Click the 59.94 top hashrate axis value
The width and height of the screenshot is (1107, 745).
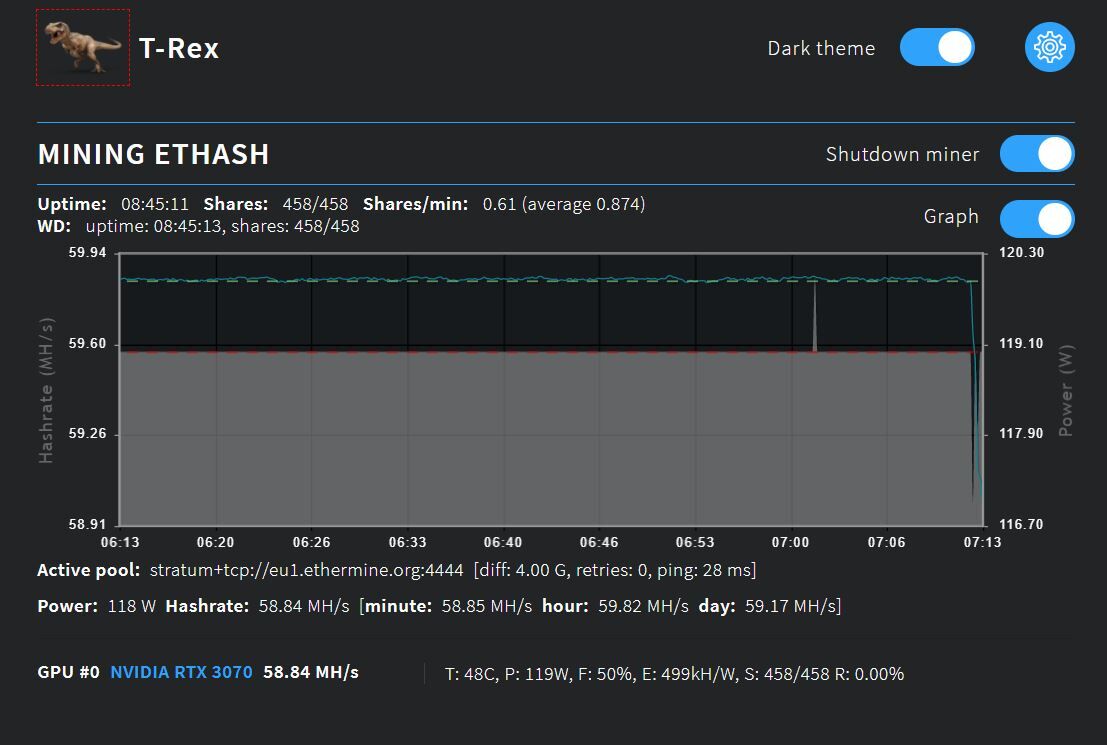(x=88, y=253)
